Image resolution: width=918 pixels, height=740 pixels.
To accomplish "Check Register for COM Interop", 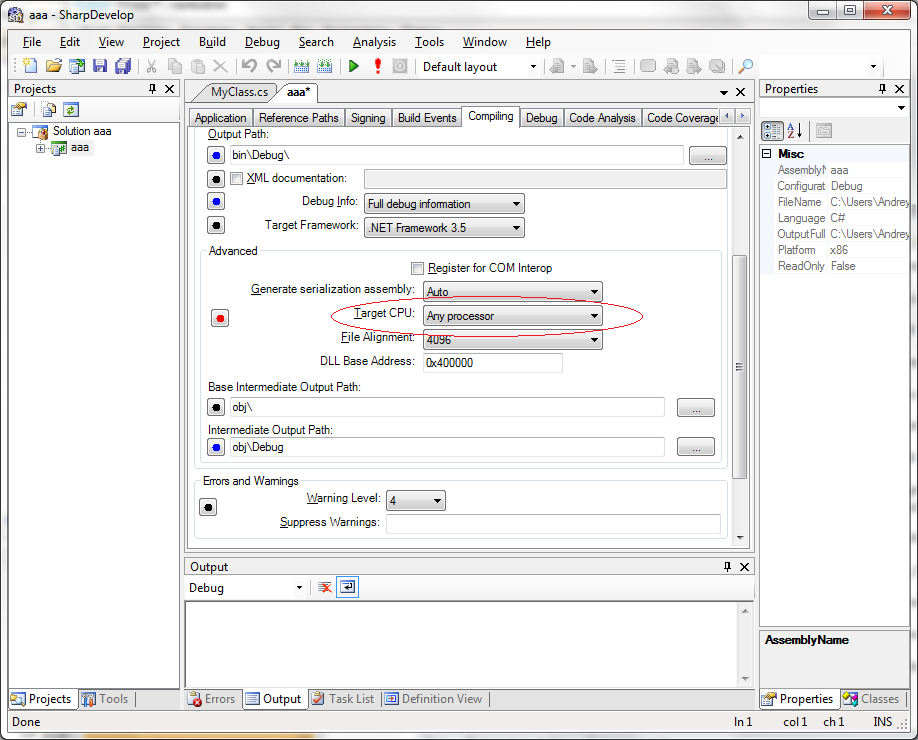I will tap(417, 268).
